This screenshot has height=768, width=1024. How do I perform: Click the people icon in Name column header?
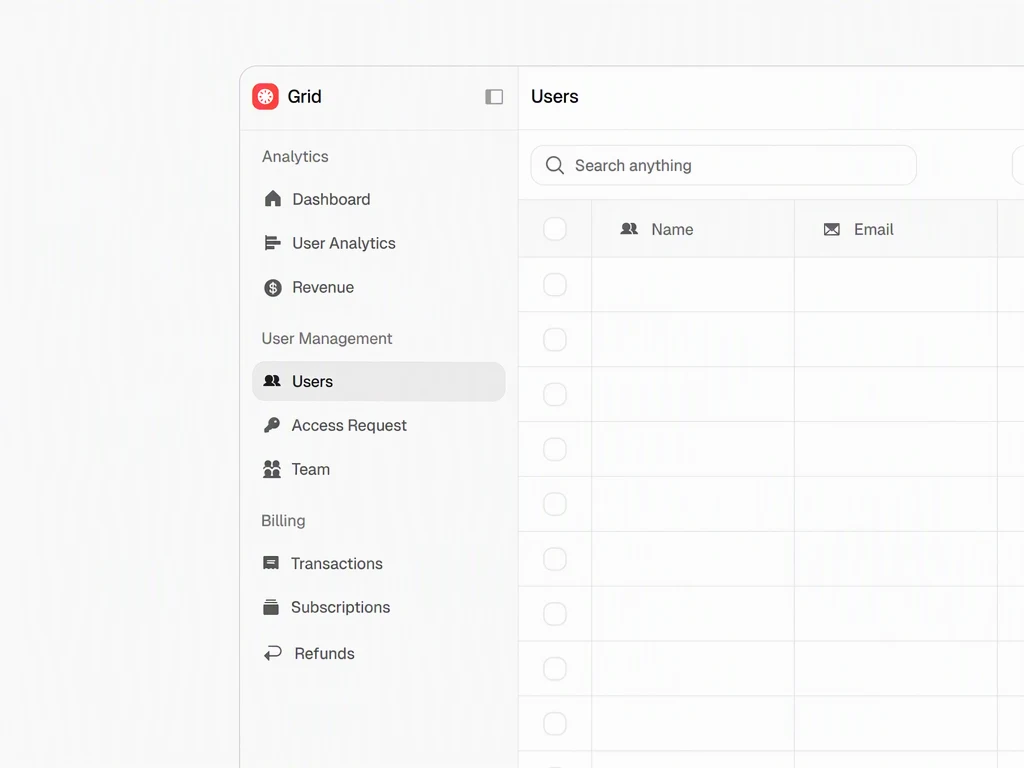(x=629, y=229)
